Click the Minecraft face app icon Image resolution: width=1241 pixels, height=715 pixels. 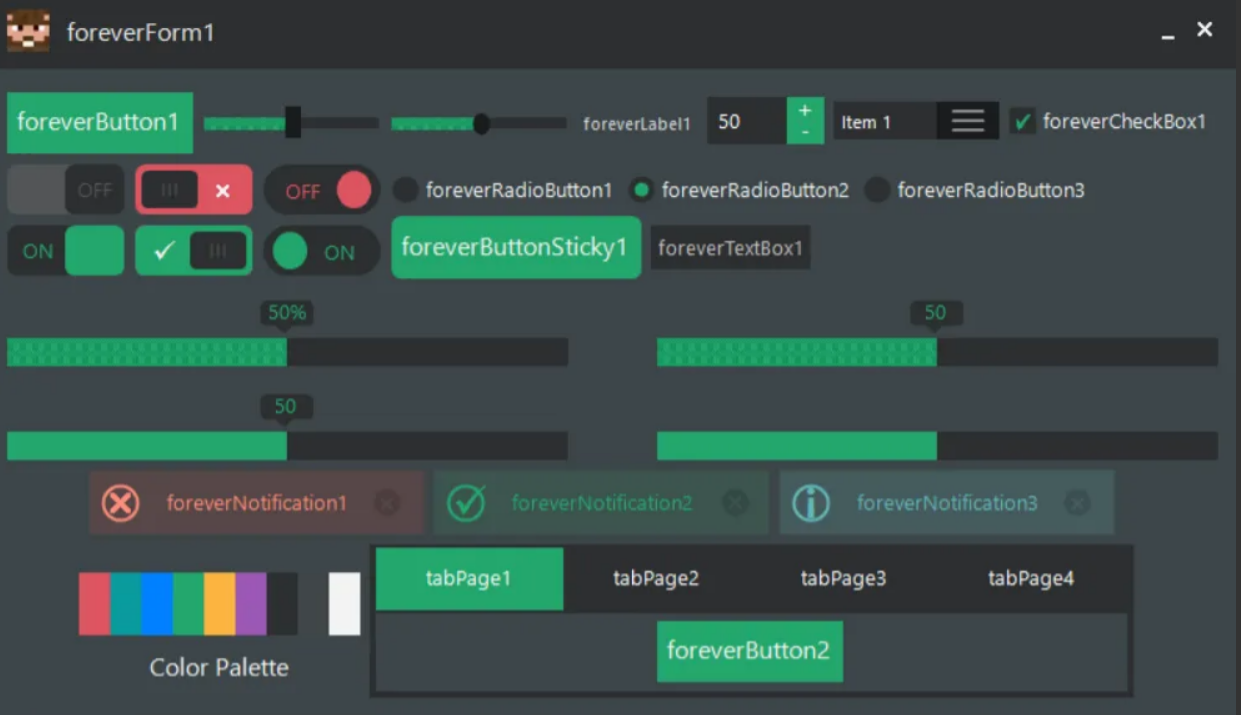(28, 31)
